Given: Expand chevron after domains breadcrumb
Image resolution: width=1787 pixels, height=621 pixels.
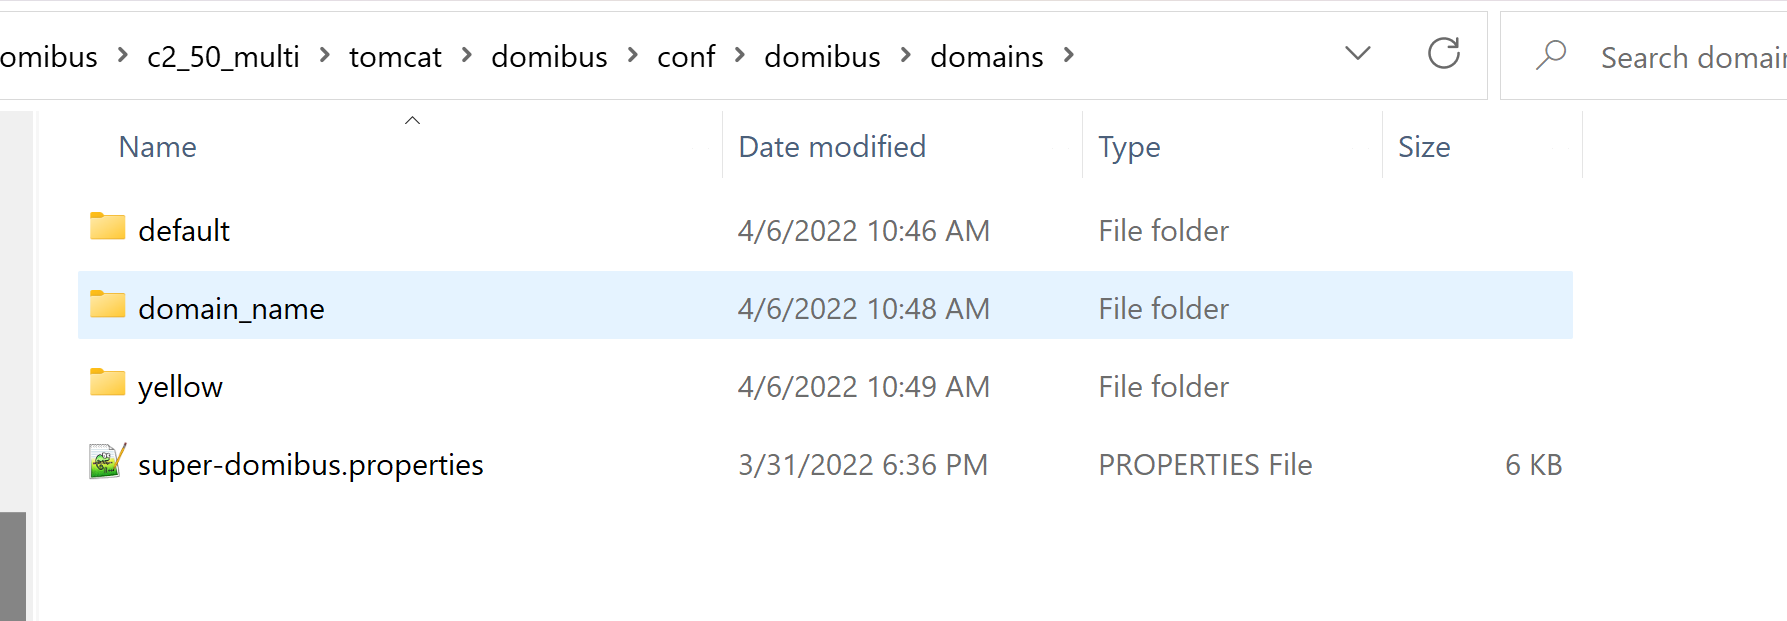Looking at the screenshot, I should tap(1068, 56).
